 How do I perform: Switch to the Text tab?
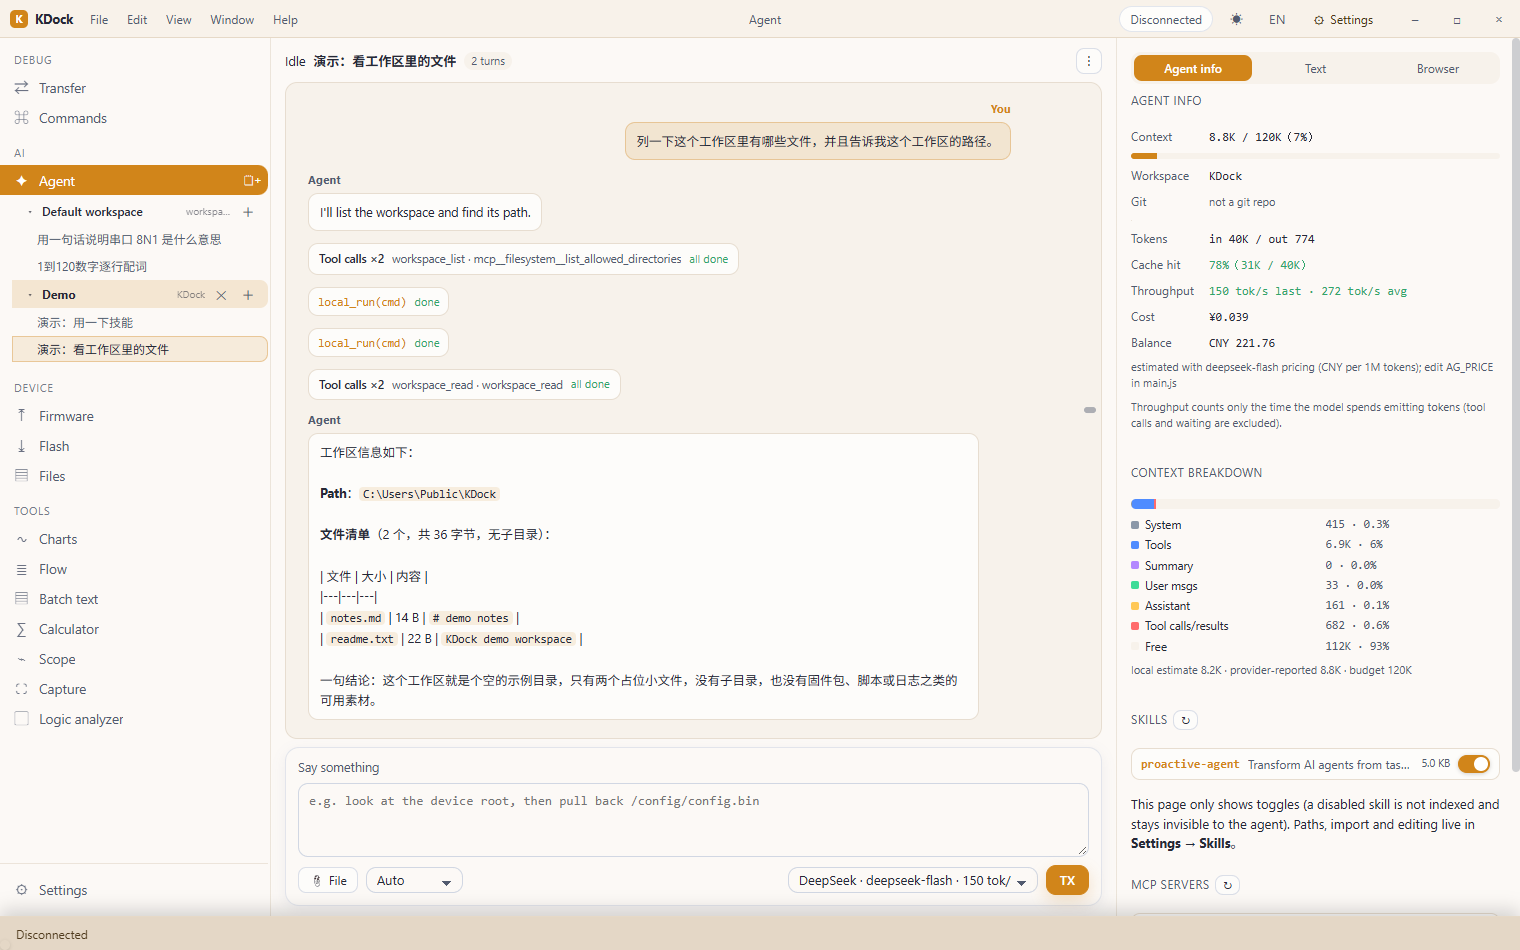click(x=1315, y=69)
